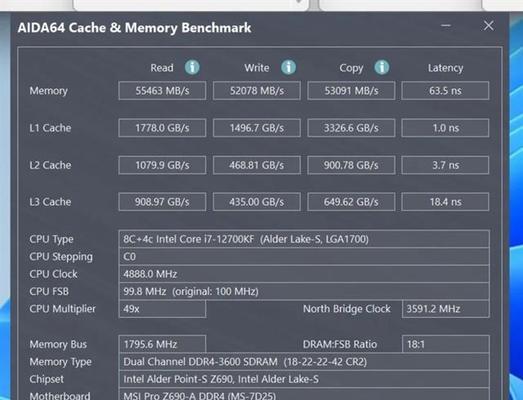This screenshot has height=400, width=523.
Task: Click the North Bridge Clock 3591.2 MHz field
Action: (x=446, y=309)
